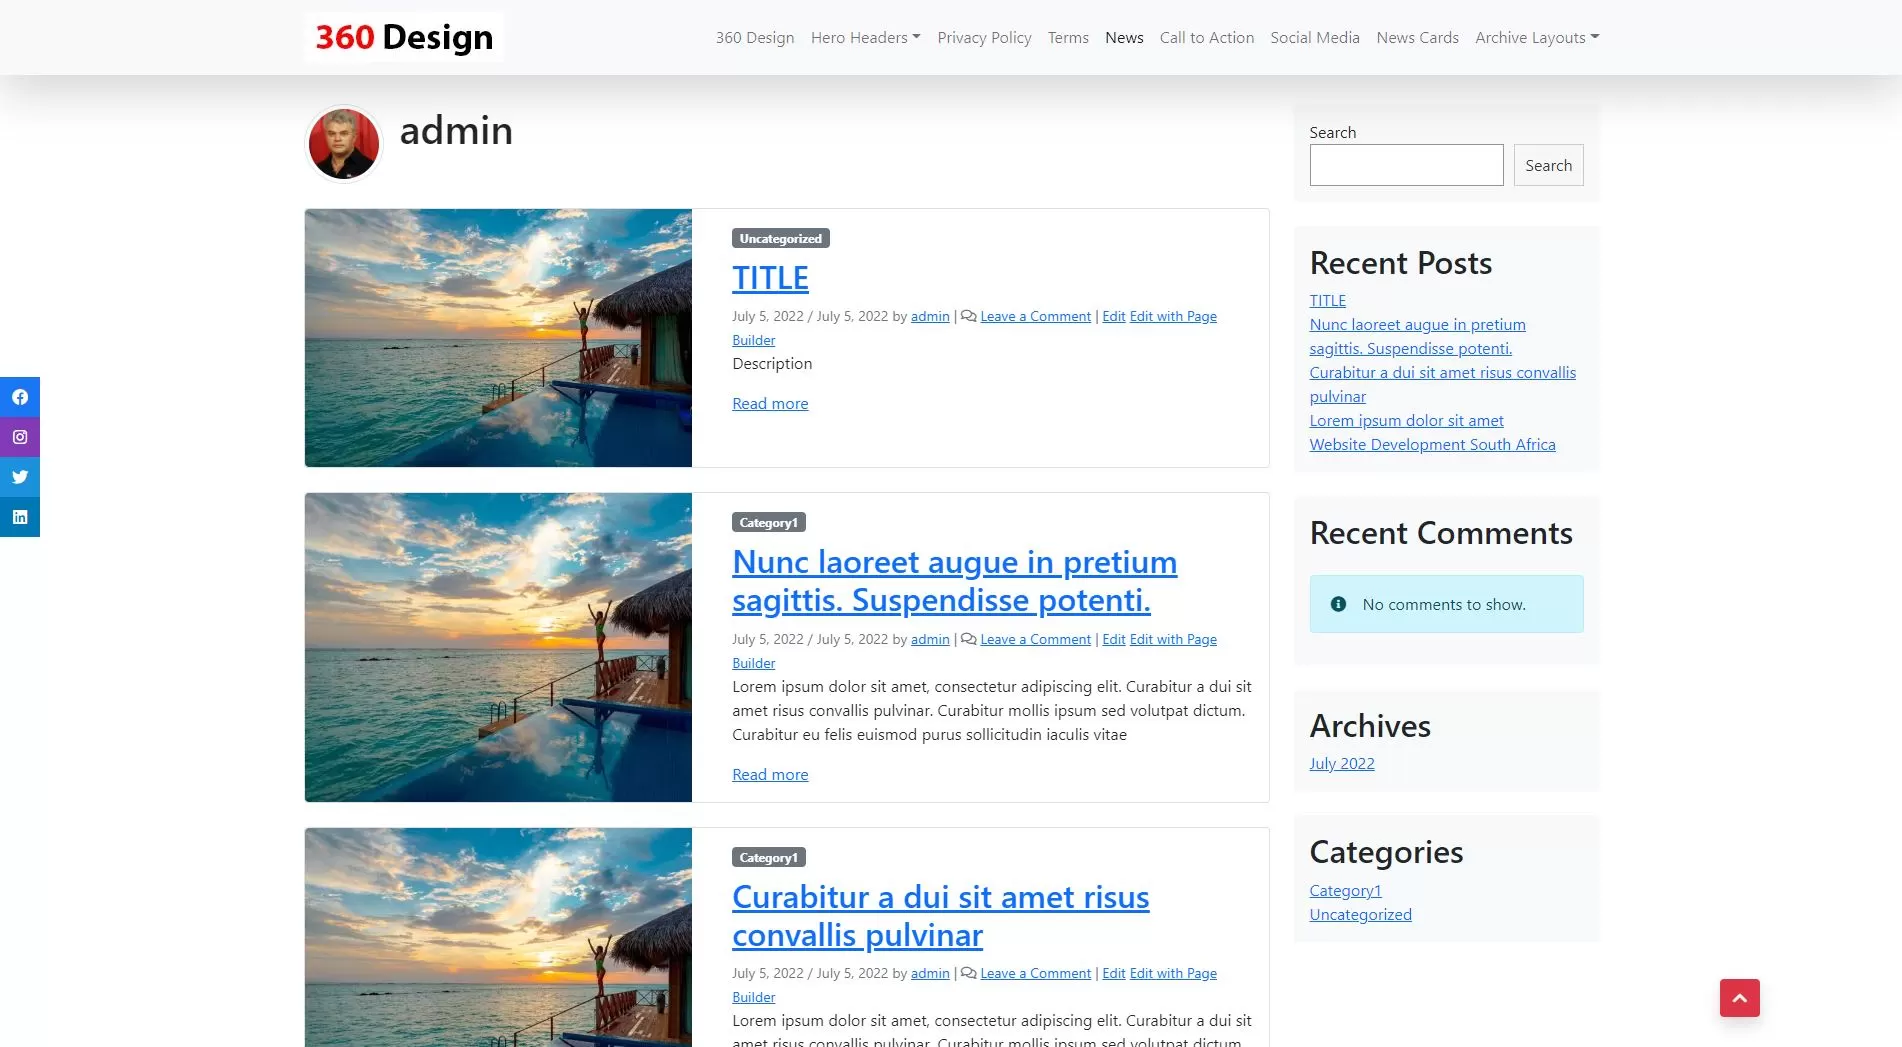Open Website Development South Africa post link
This screenshot has width=1902, height=1047.
point(1432,444)
